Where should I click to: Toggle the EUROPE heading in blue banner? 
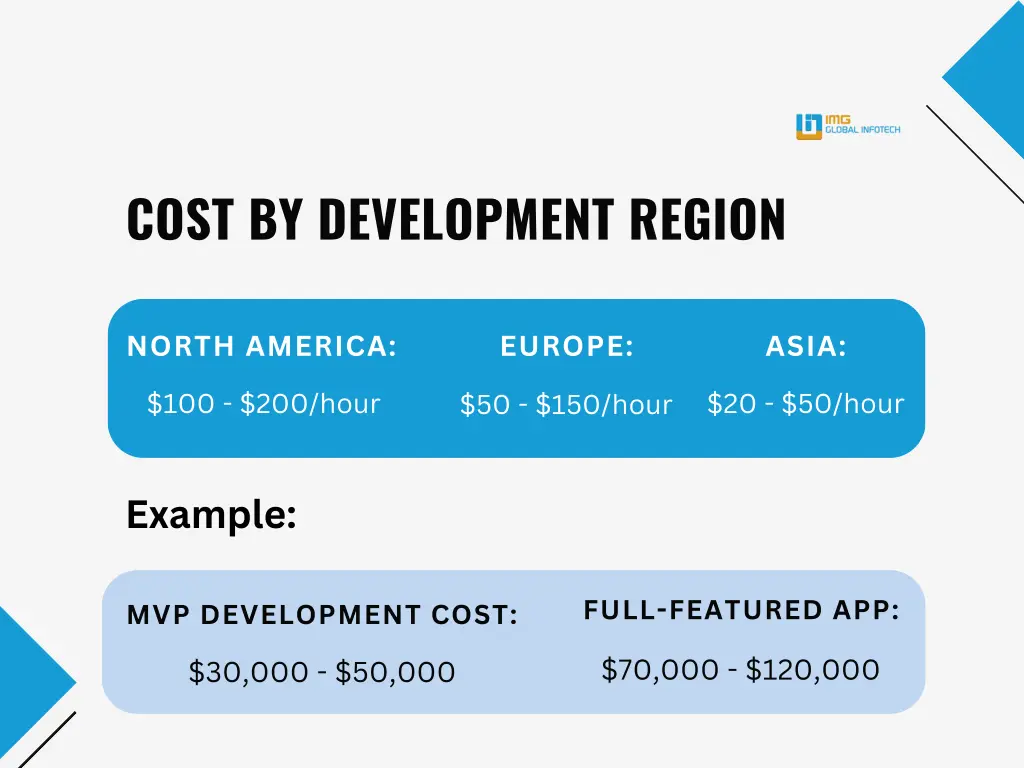point(567,346)
